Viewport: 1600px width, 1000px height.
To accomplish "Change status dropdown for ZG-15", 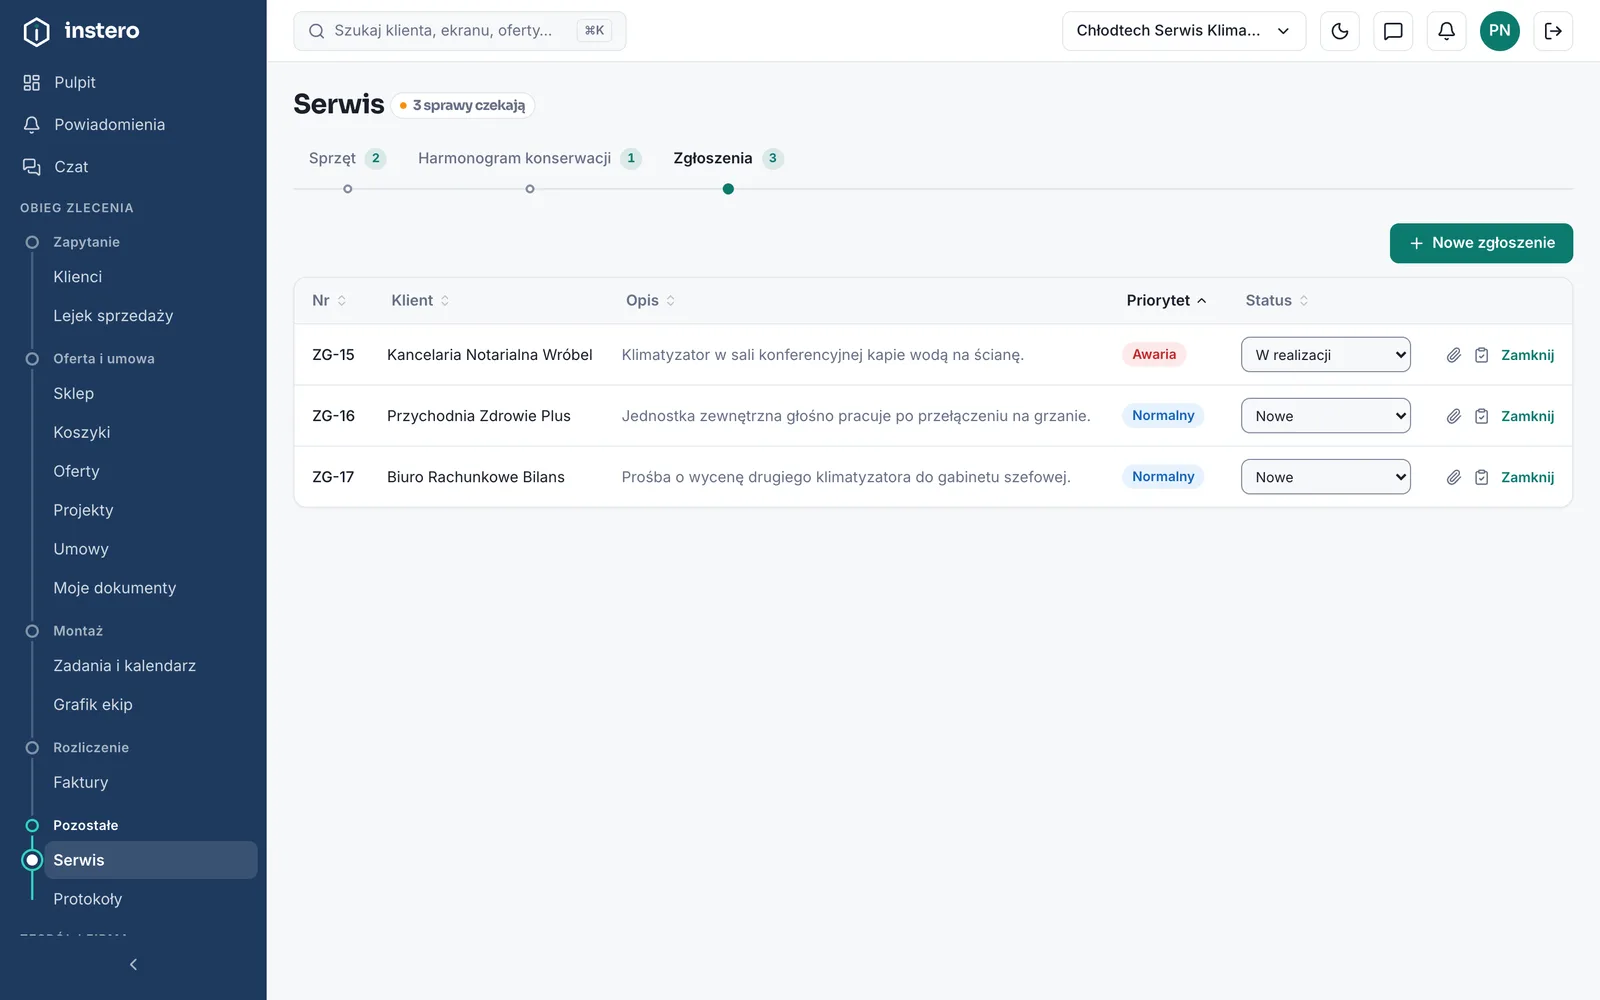I will click(1326, 355).
